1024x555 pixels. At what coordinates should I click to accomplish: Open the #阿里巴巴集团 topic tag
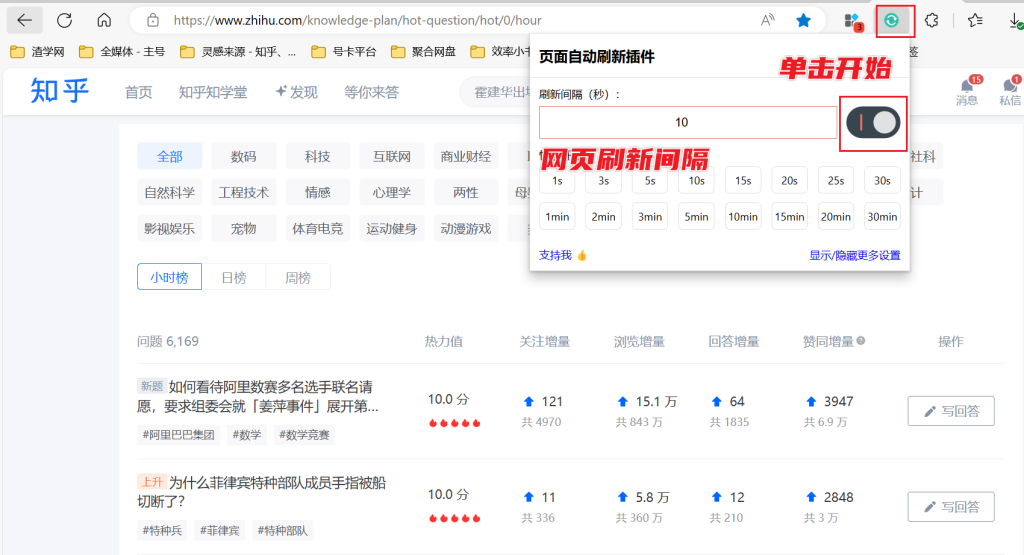click(x=178, y=435)
